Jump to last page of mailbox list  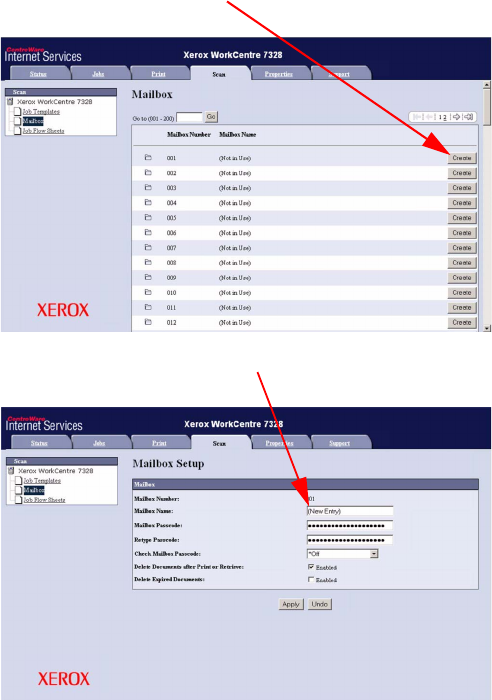click(x=468, y=117)
